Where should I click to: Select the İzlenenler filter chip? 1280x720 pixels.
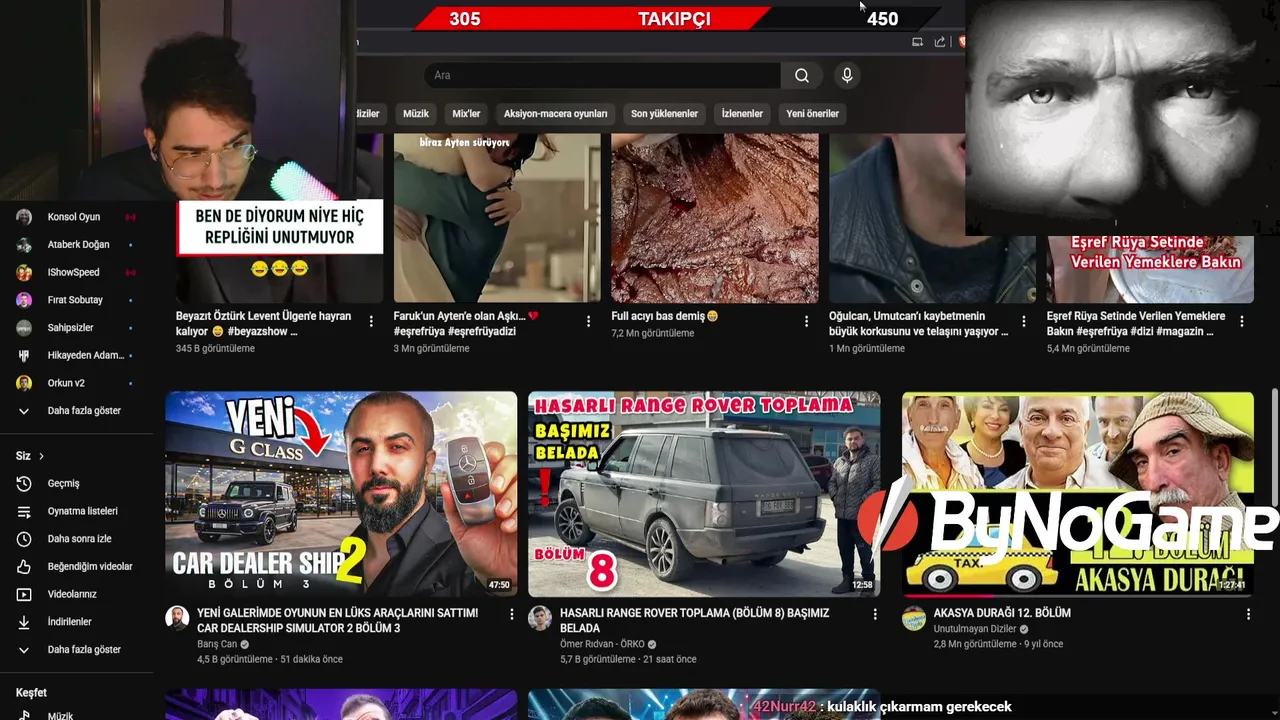pos(742,114)
